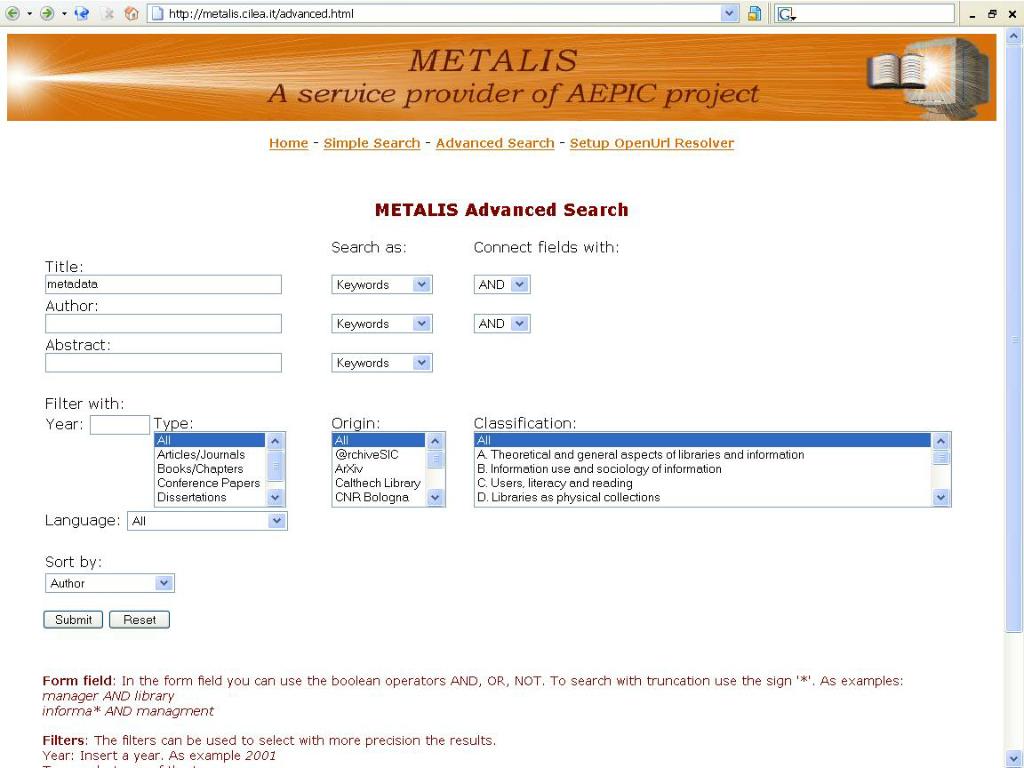This screenshot has height=768, width=1024.
Task: Open the Advanced Search link
Action: tap(495, 143)
